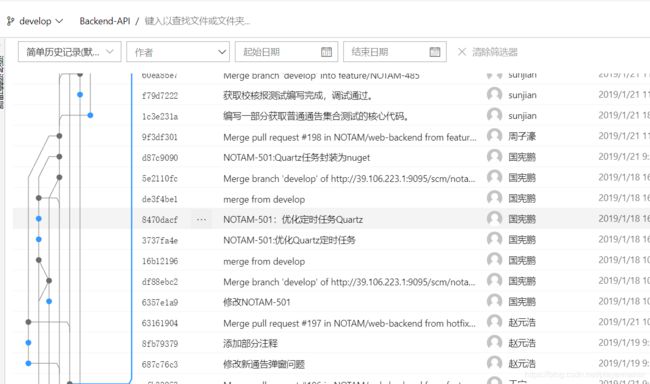Open commit hash 3737fa4e

click(x=160, y=240)
